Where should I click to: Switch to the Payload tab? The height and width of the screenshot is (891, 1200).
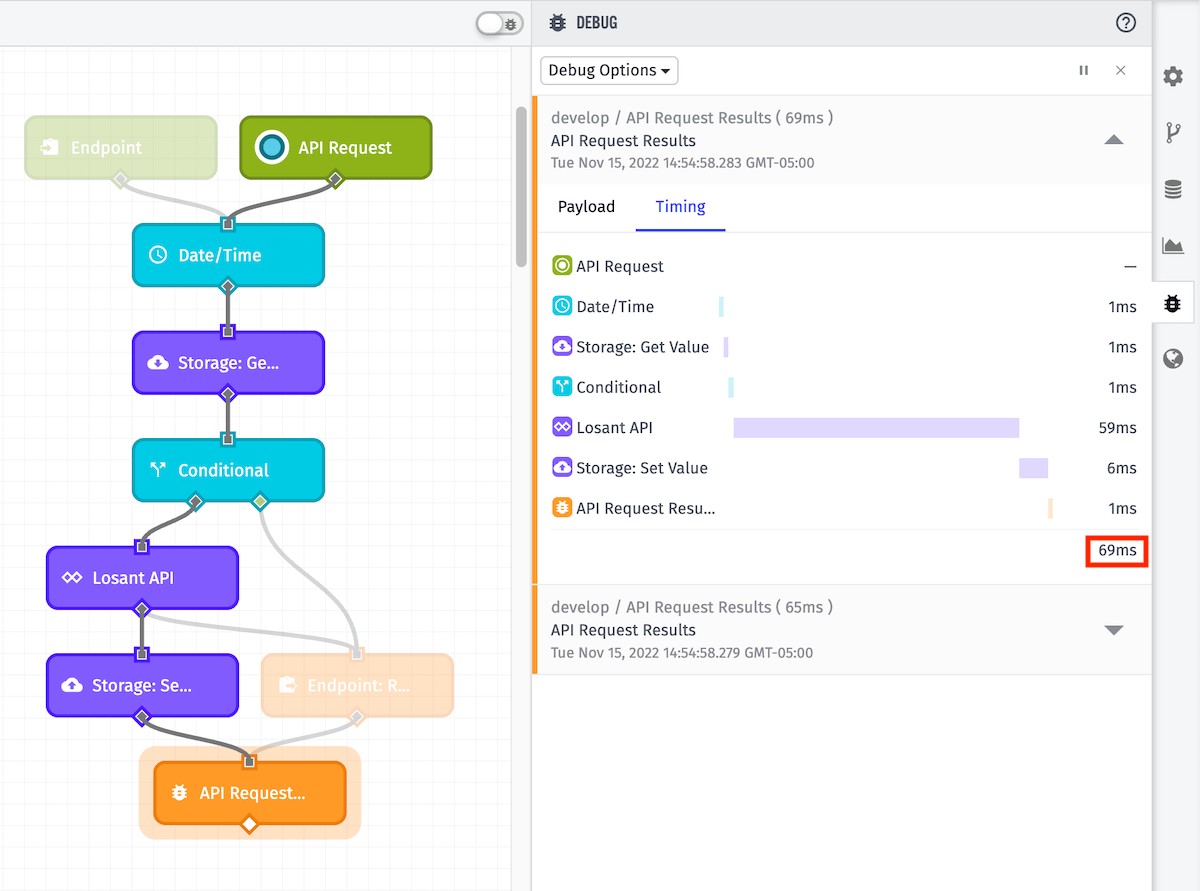point(586,207)
